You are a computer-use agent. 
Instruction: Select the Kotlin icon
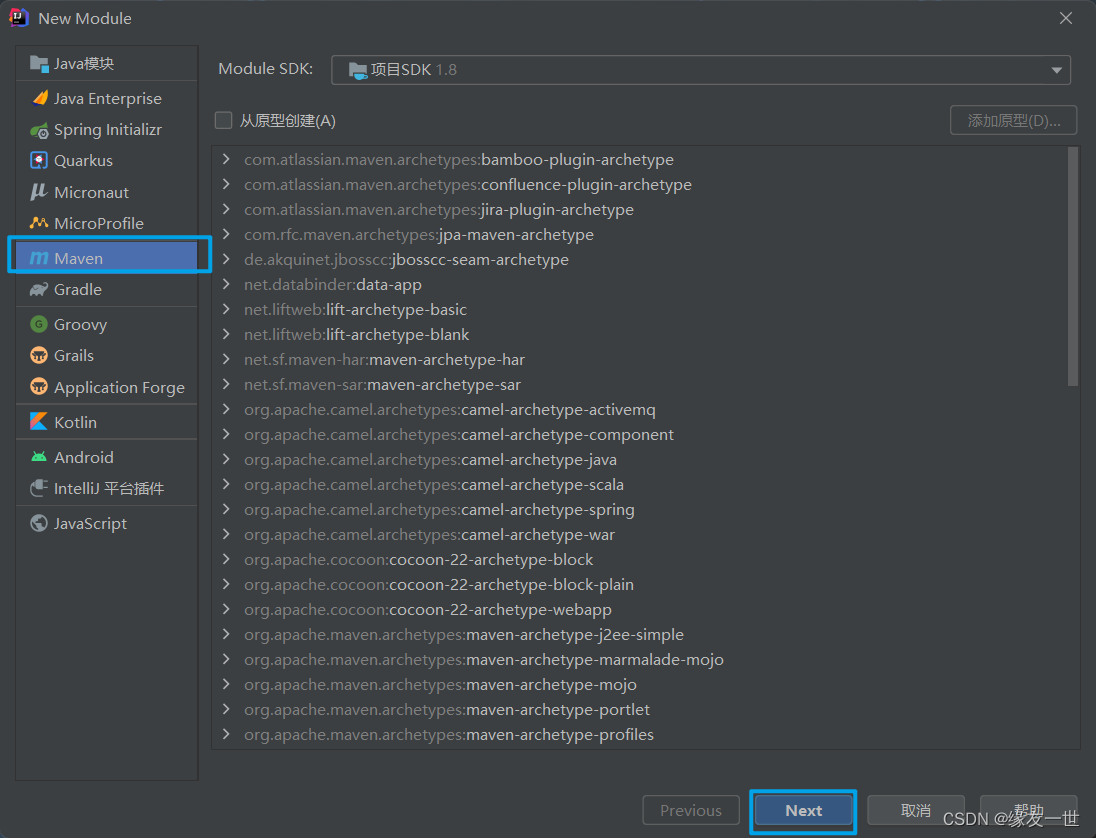[x=40, y=422]
